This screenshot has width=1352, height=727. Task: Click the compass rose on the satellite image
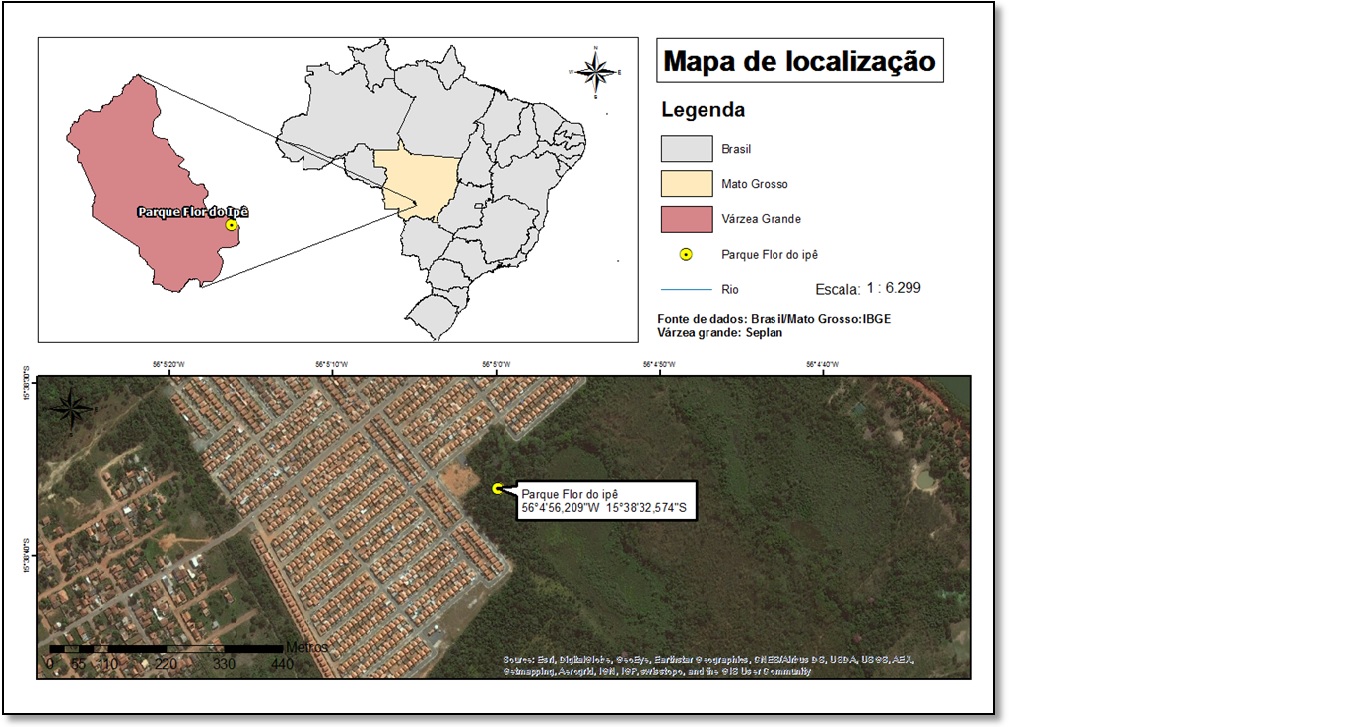point(70,409)
